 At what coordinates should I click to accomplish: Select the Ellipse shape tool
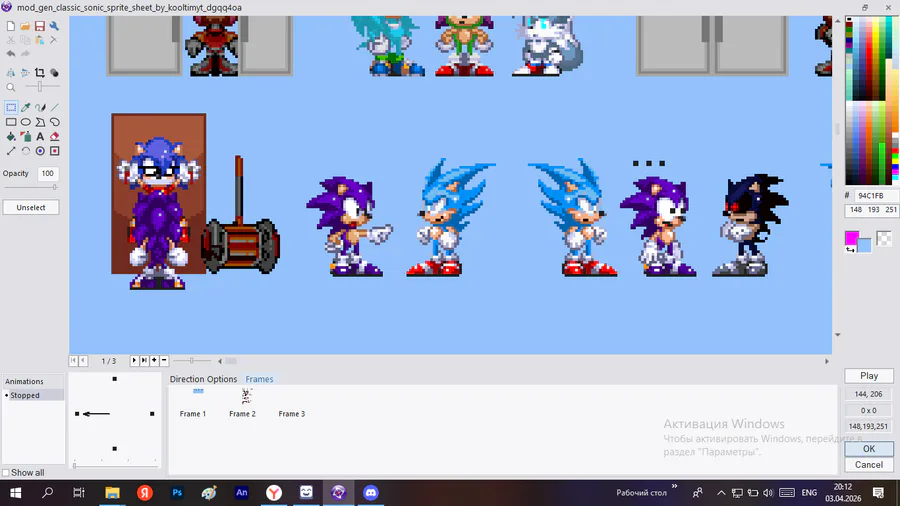[26, 122]
